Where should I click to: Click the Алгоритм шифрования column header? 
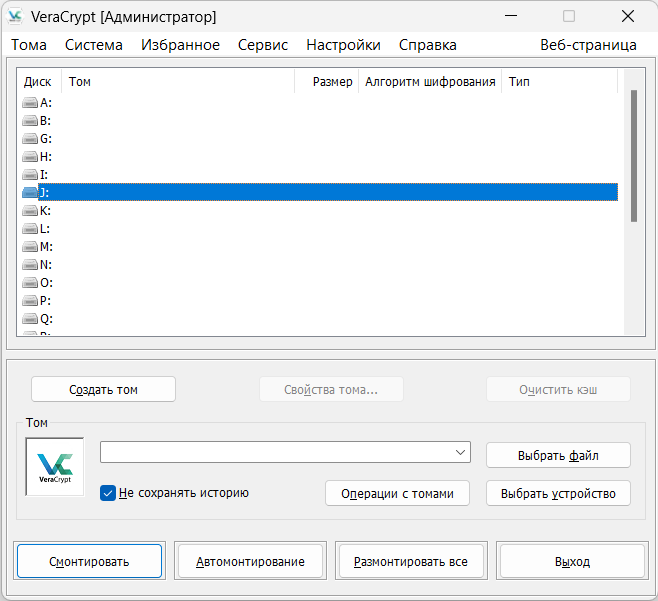coord(430,81)
